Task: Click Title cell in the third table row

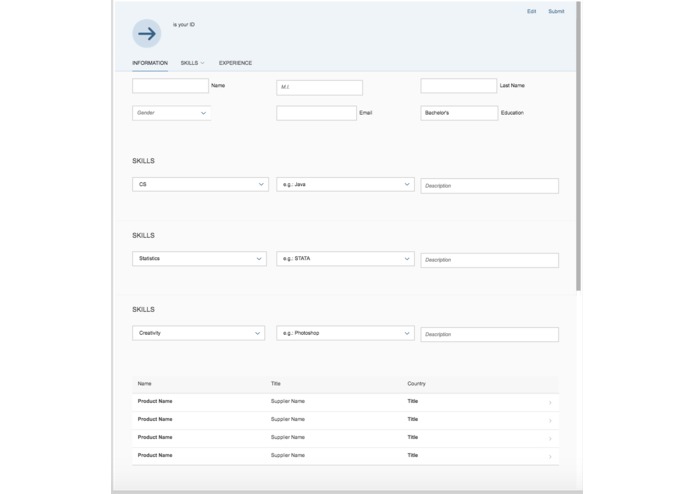Action: [x=413, y=437]
